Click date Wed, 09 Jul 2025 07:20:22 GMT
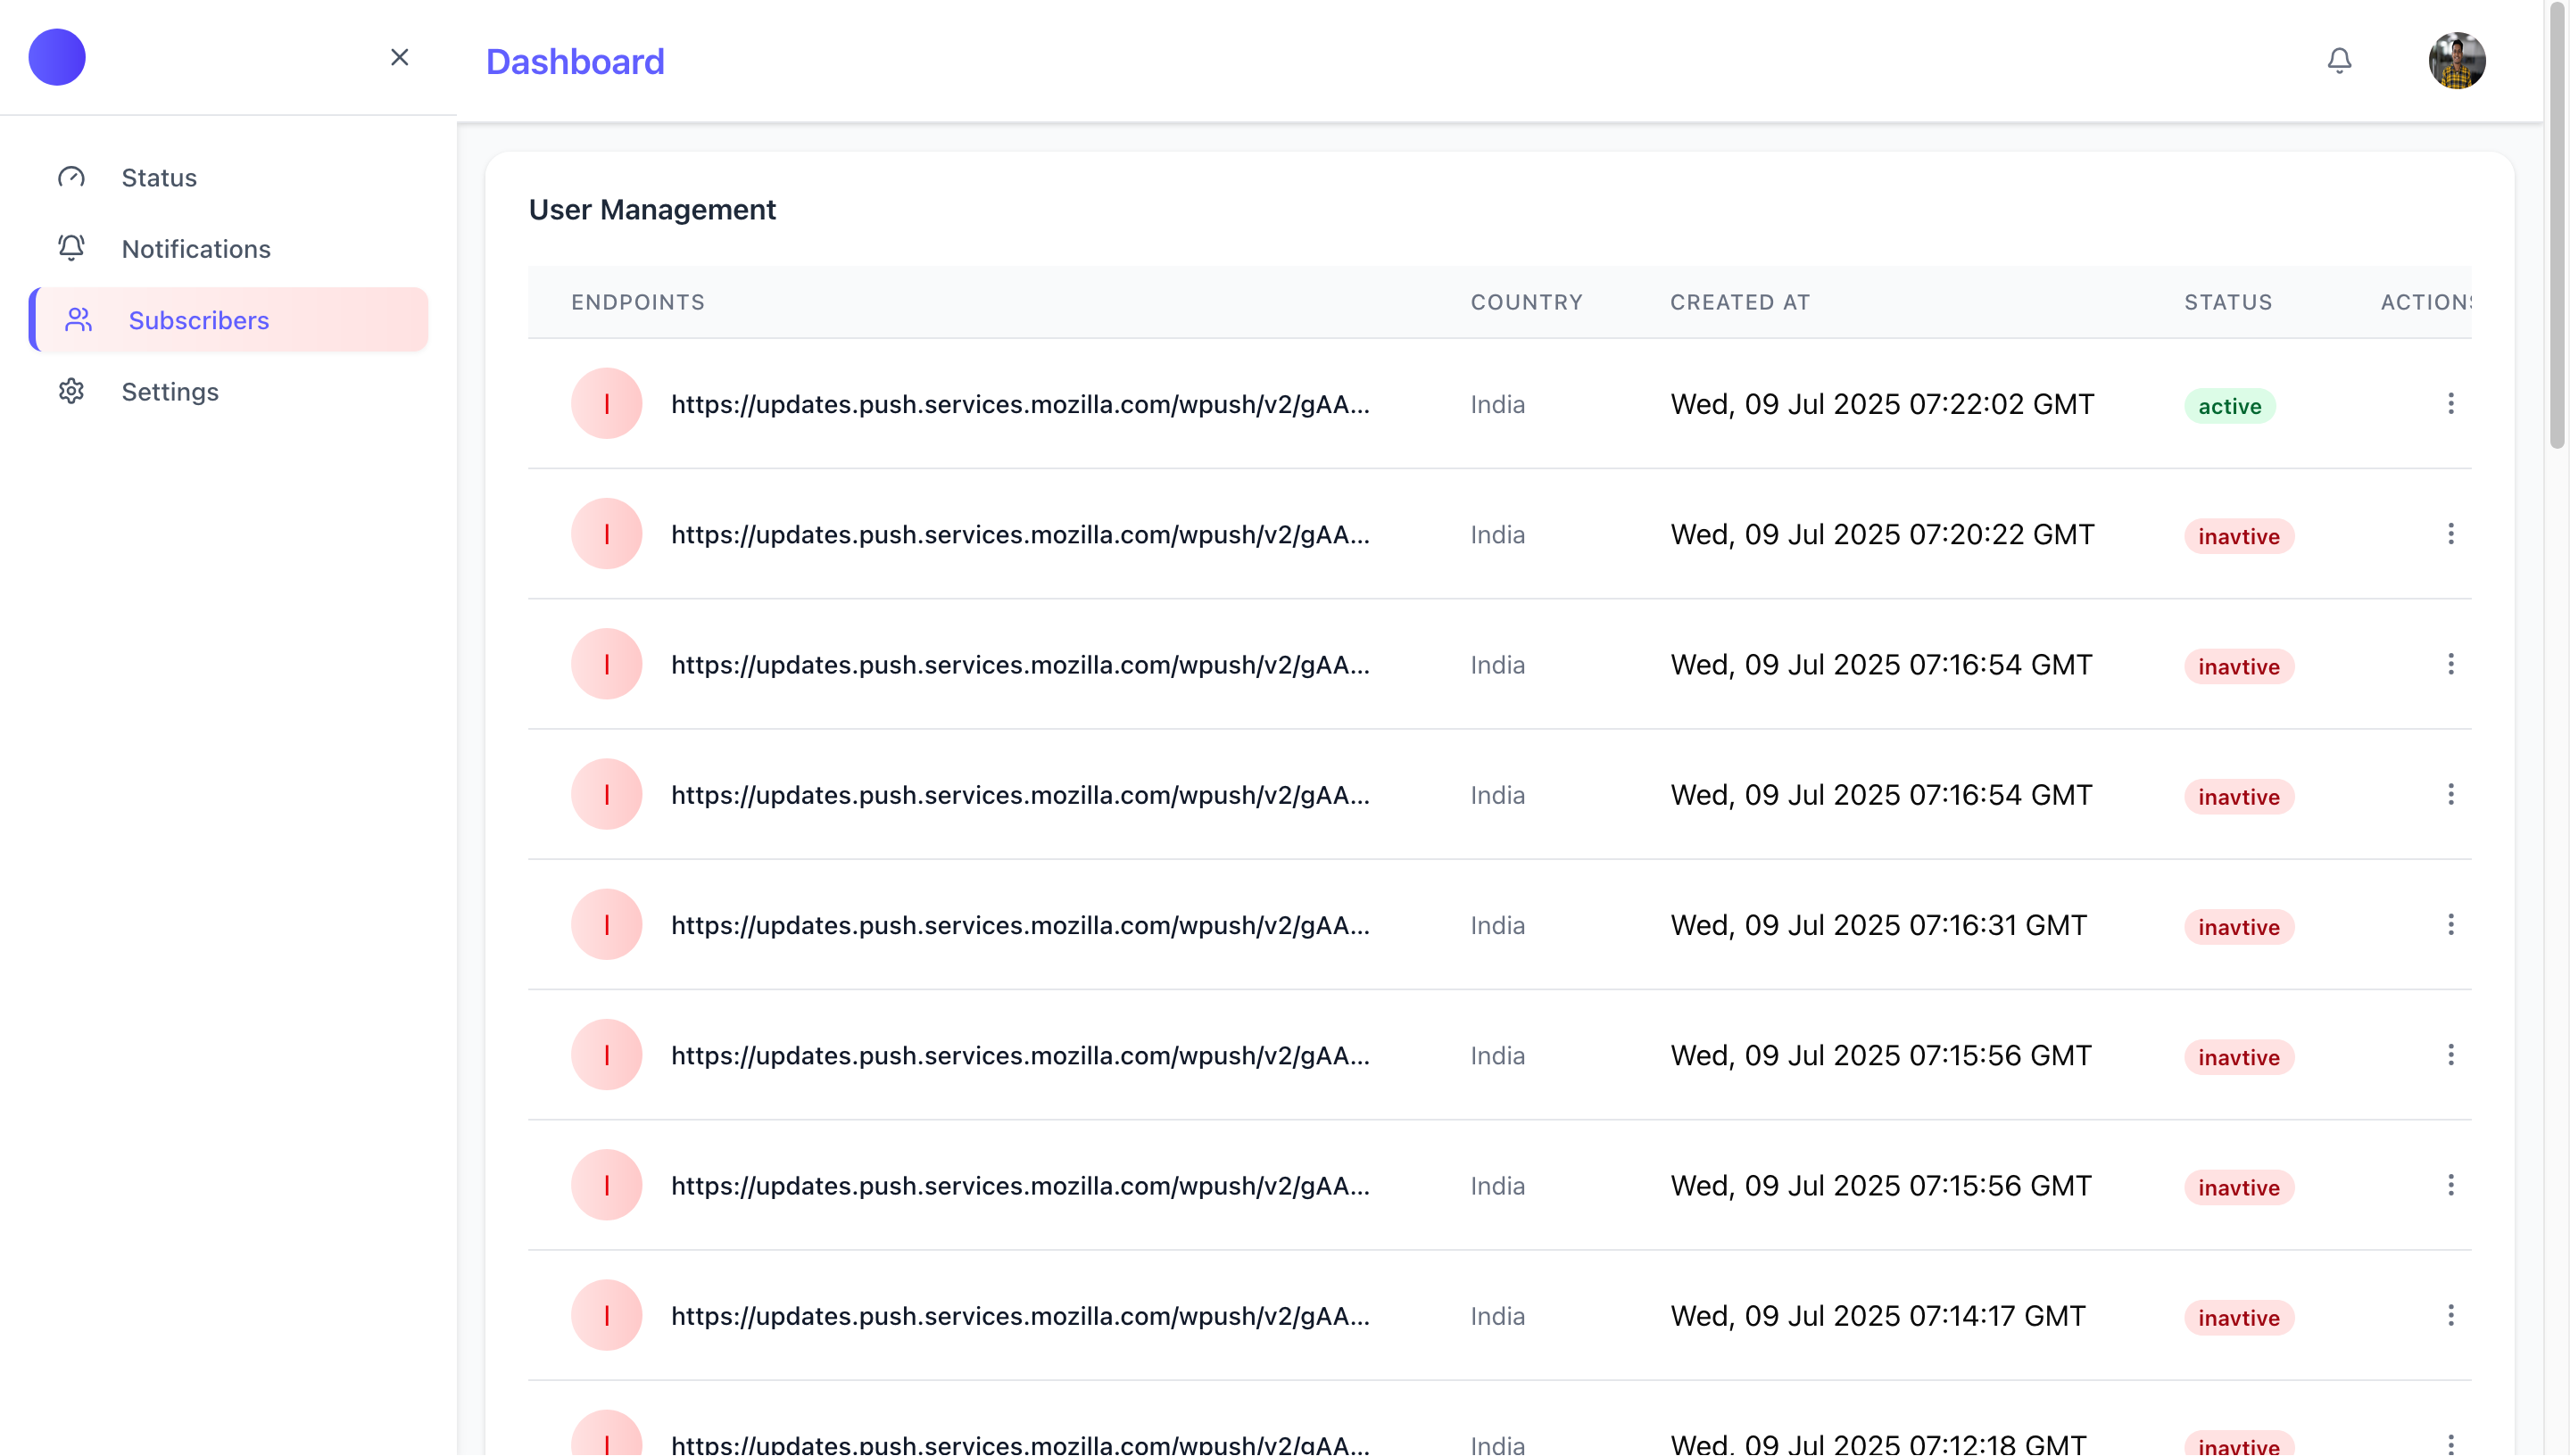Image resolution: width=2570 pixels, height=1456 pixels. 1882,534
